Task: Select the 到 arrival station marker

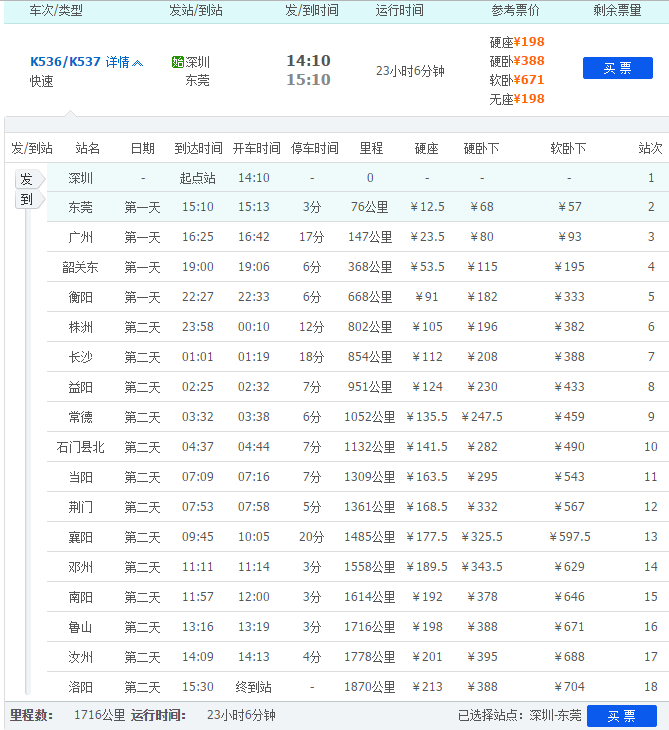Action: (30, 200)
